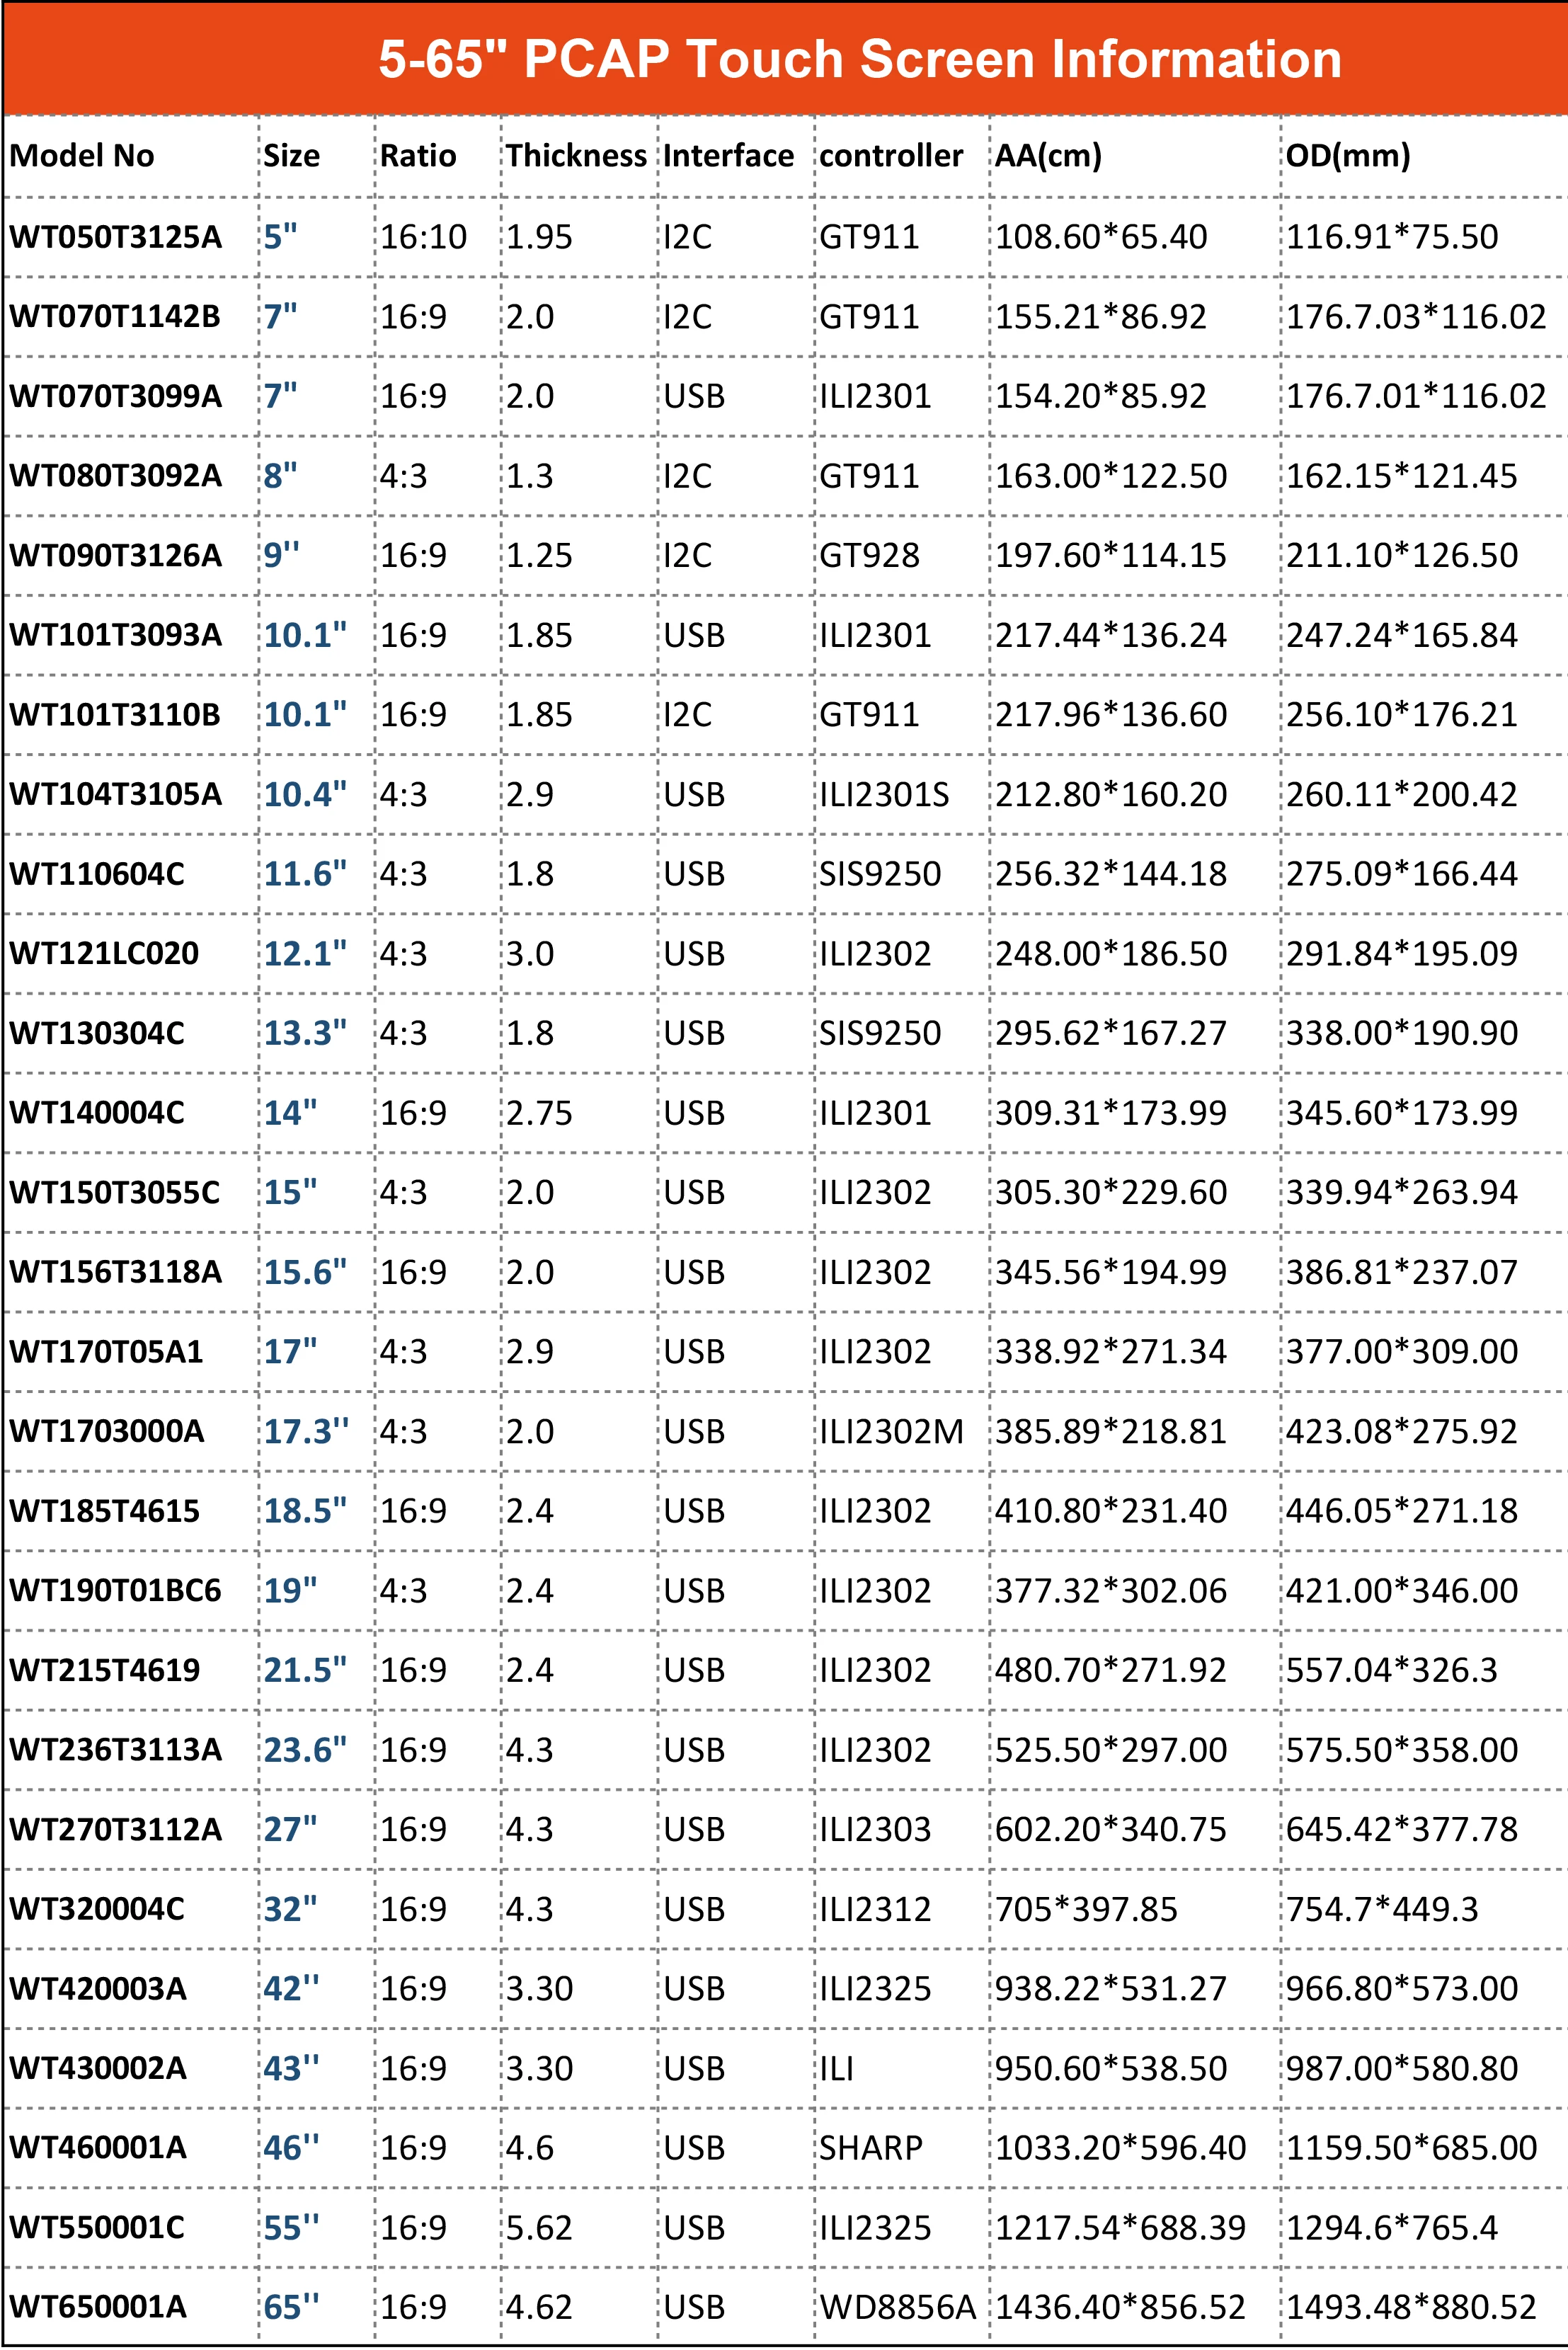Click the 754.7*449.3 OD value
This screenshot has height=2350, width=1568.
[x=1381, y=1909]
